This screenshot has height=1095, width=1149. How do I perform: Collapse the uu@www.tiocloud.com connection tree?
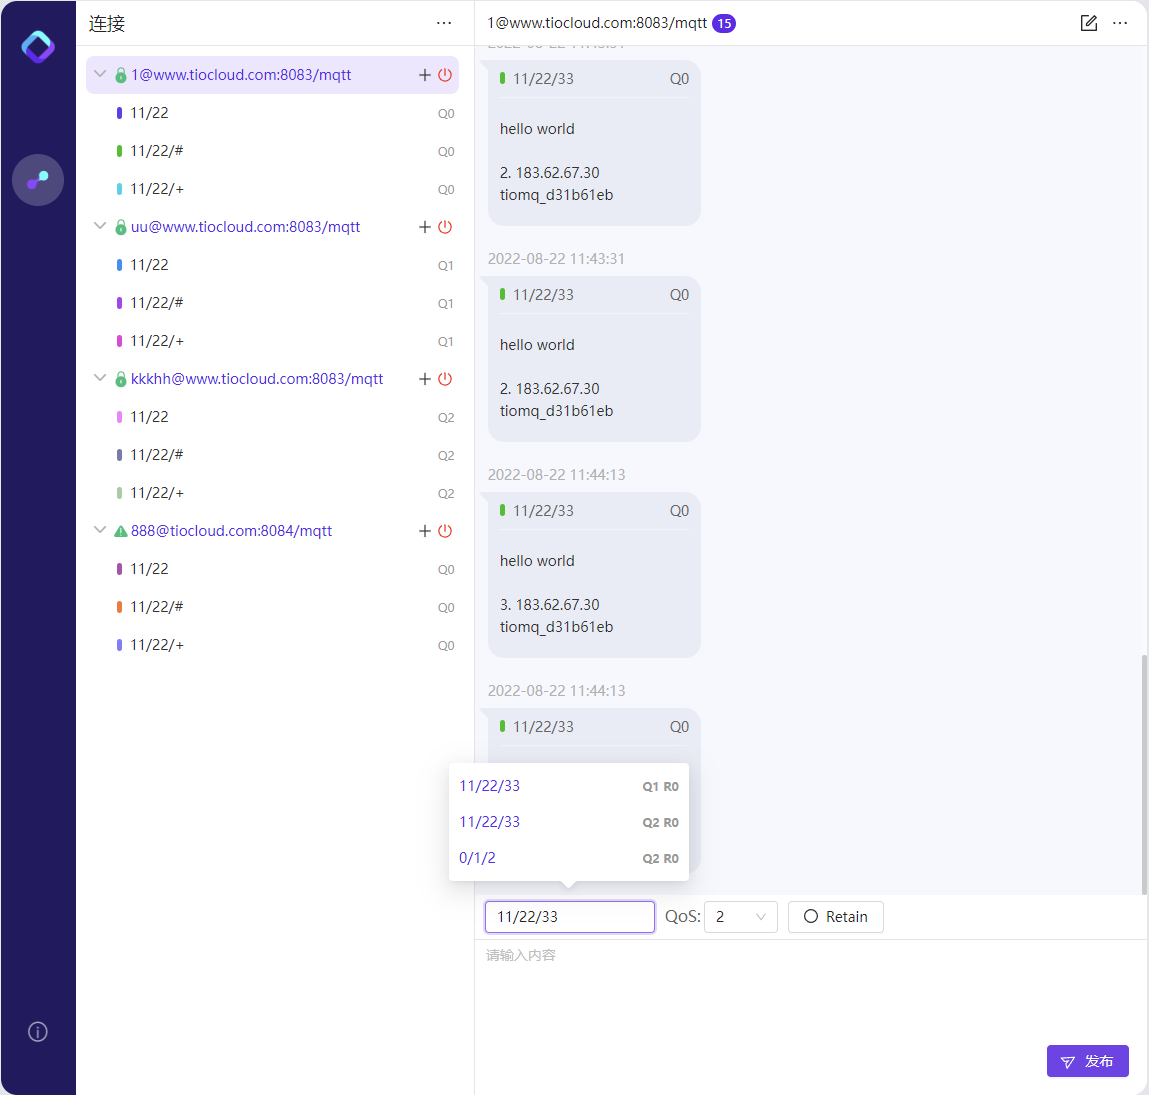point(100,226)
